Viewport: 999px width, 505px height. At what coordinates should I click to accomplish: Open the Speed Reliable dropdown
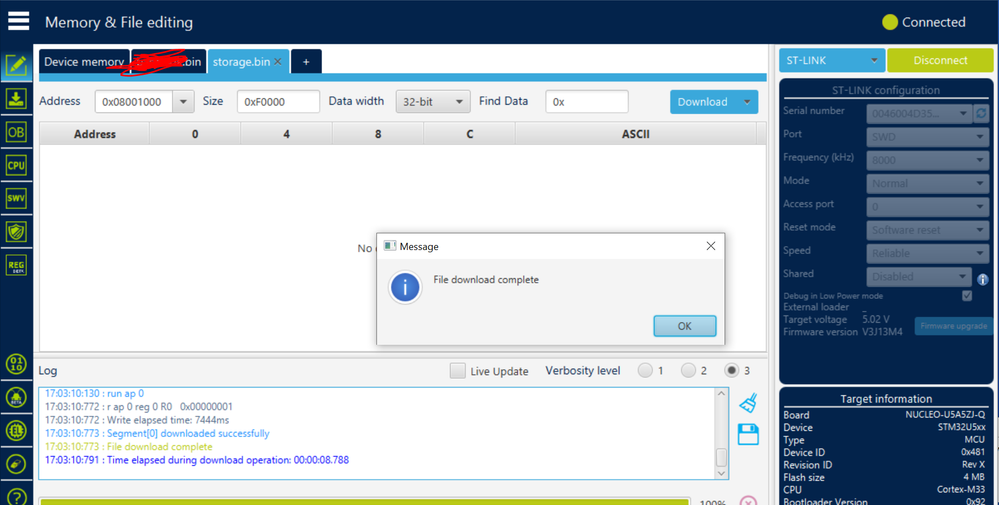tap(928, 253)
